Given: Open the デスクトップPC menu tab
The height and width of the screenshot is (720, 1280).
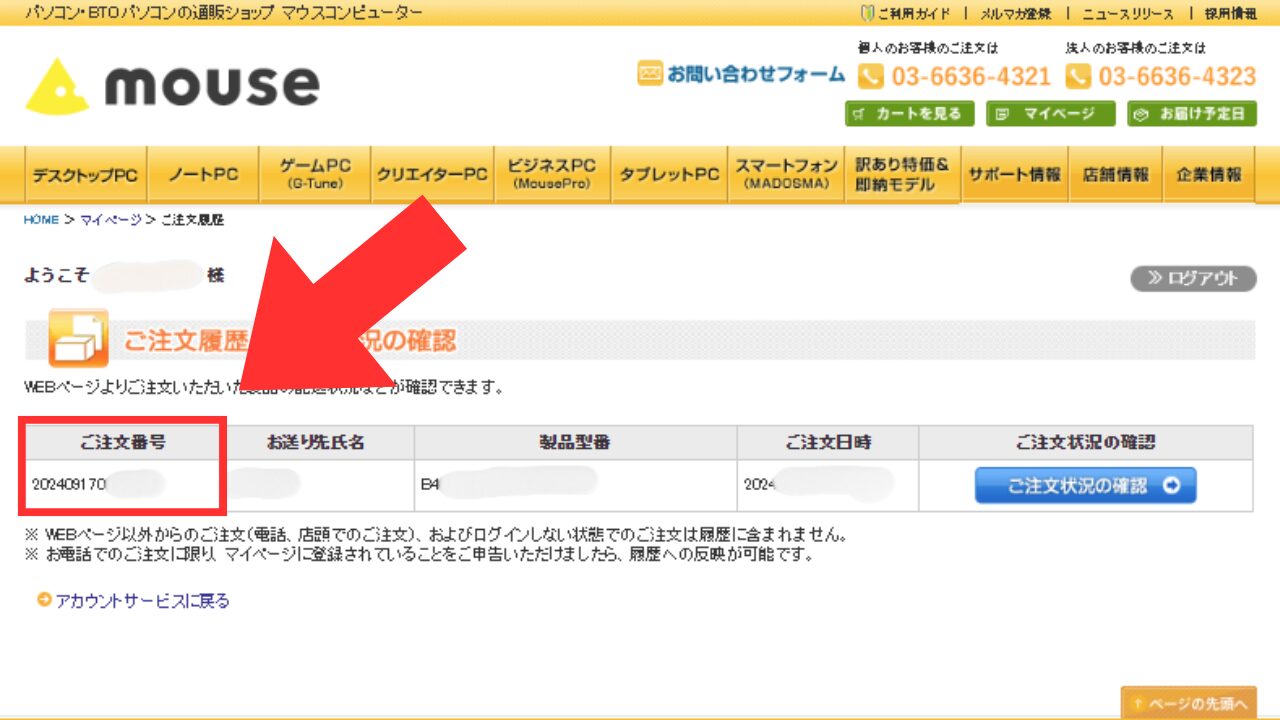Looking at the screenshot, I should pos(85,175).
